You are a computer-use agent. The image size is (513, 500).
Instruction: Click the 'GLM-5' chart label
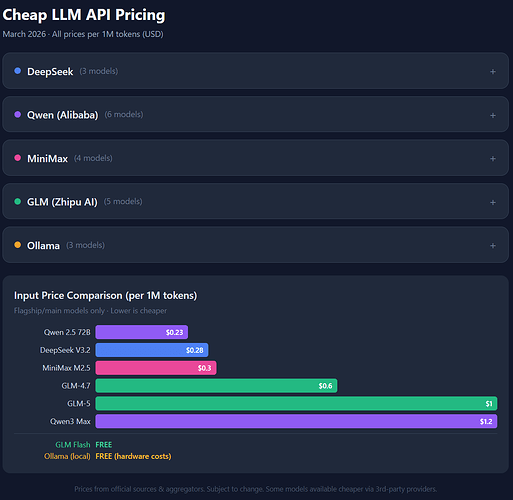79,404
